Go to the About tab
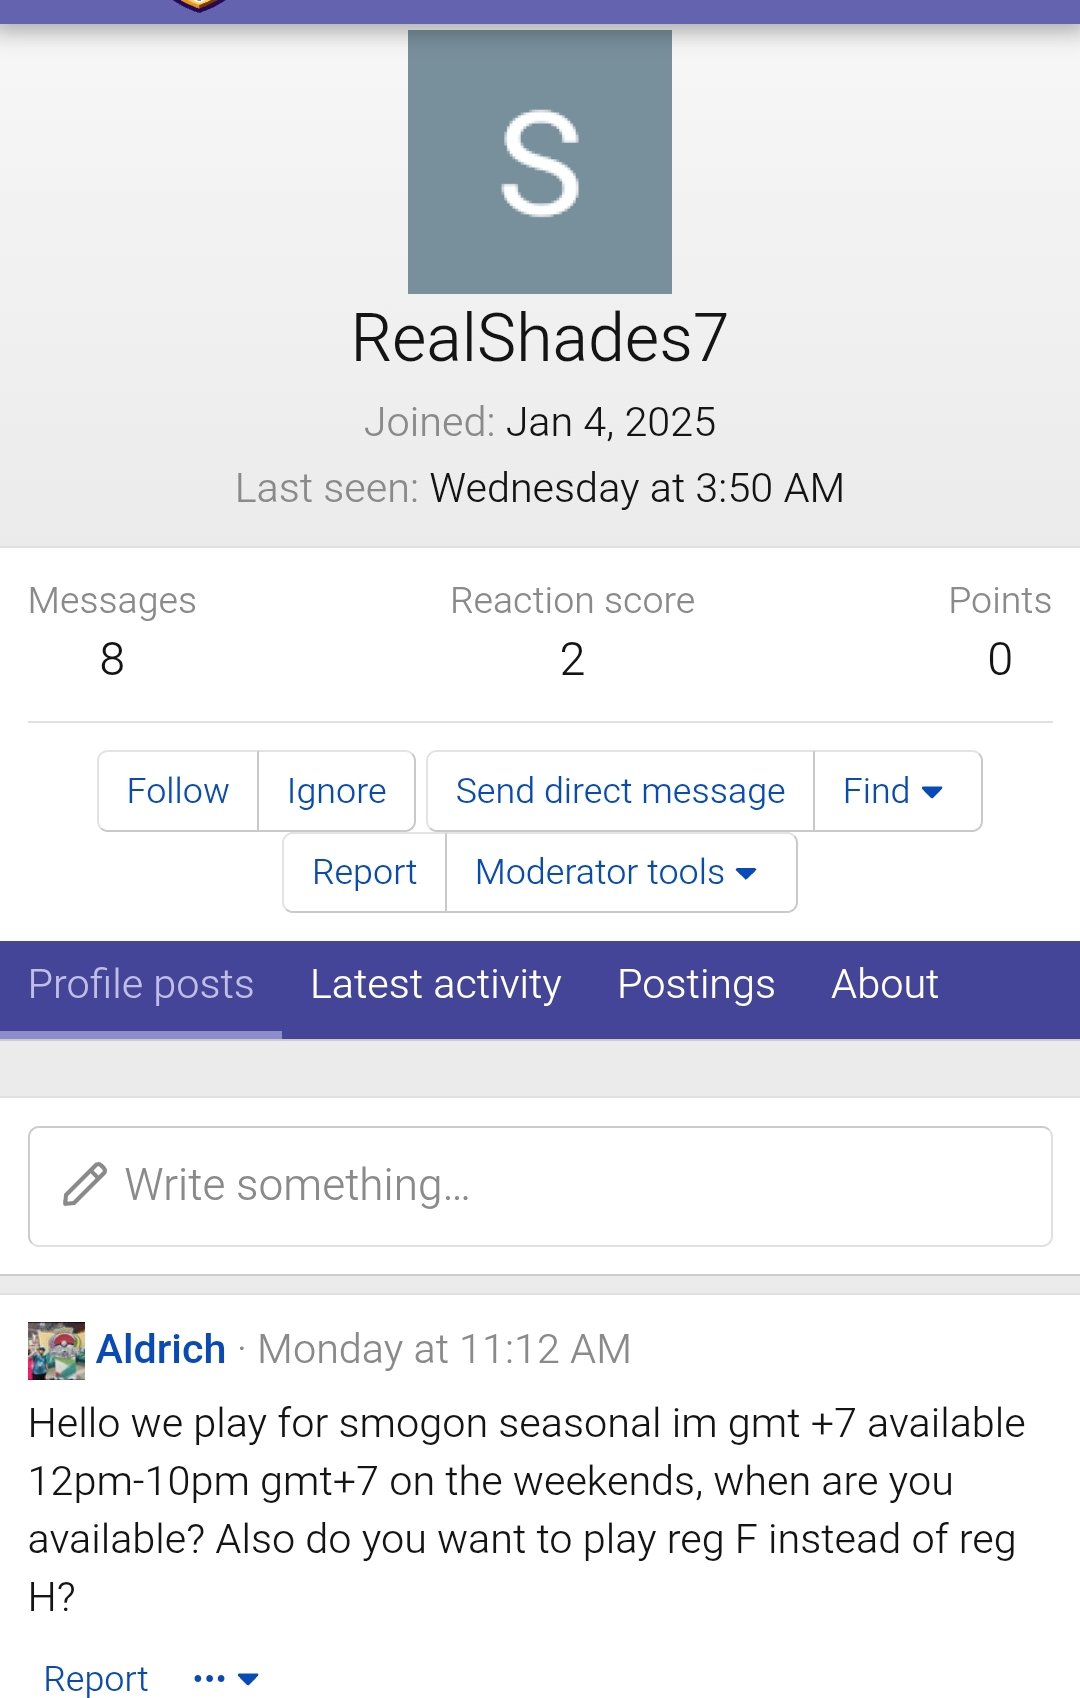1080x1698 pixels. pos(885,985)
